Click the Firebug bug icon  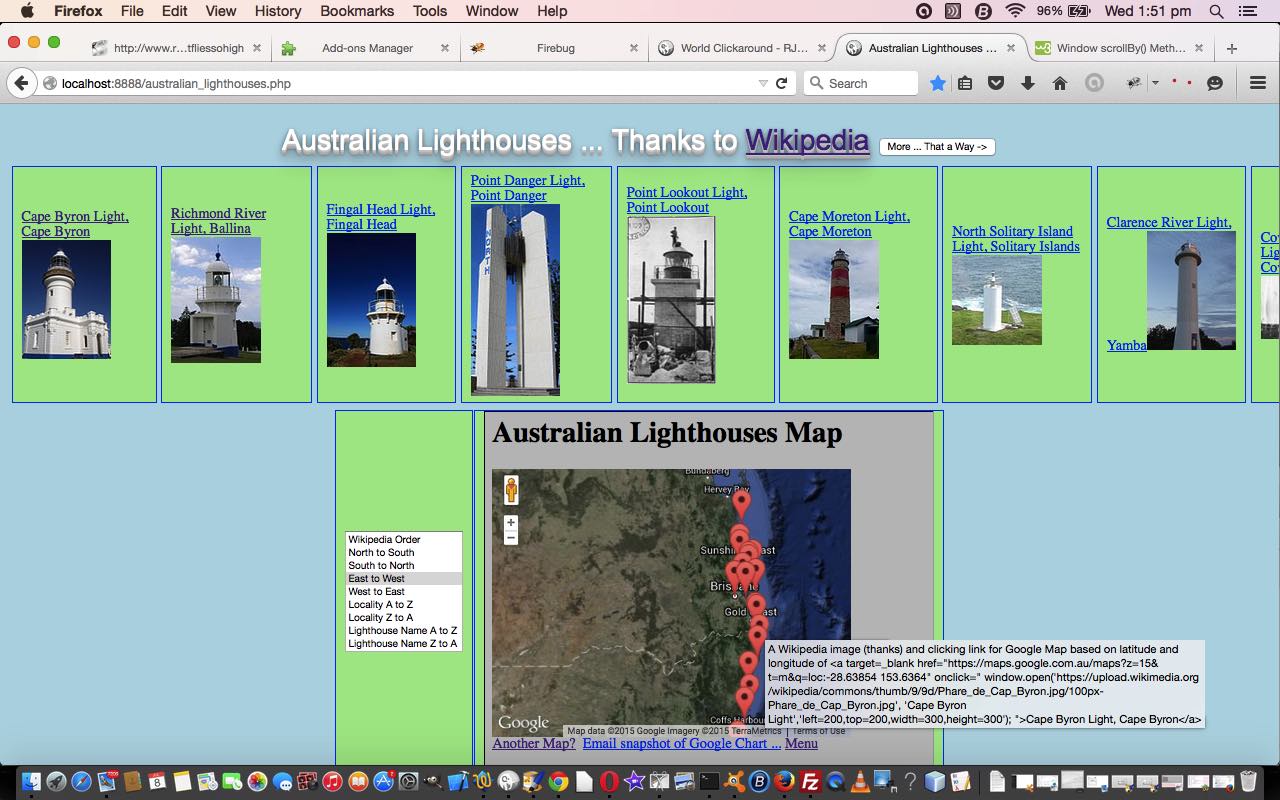1134,83
